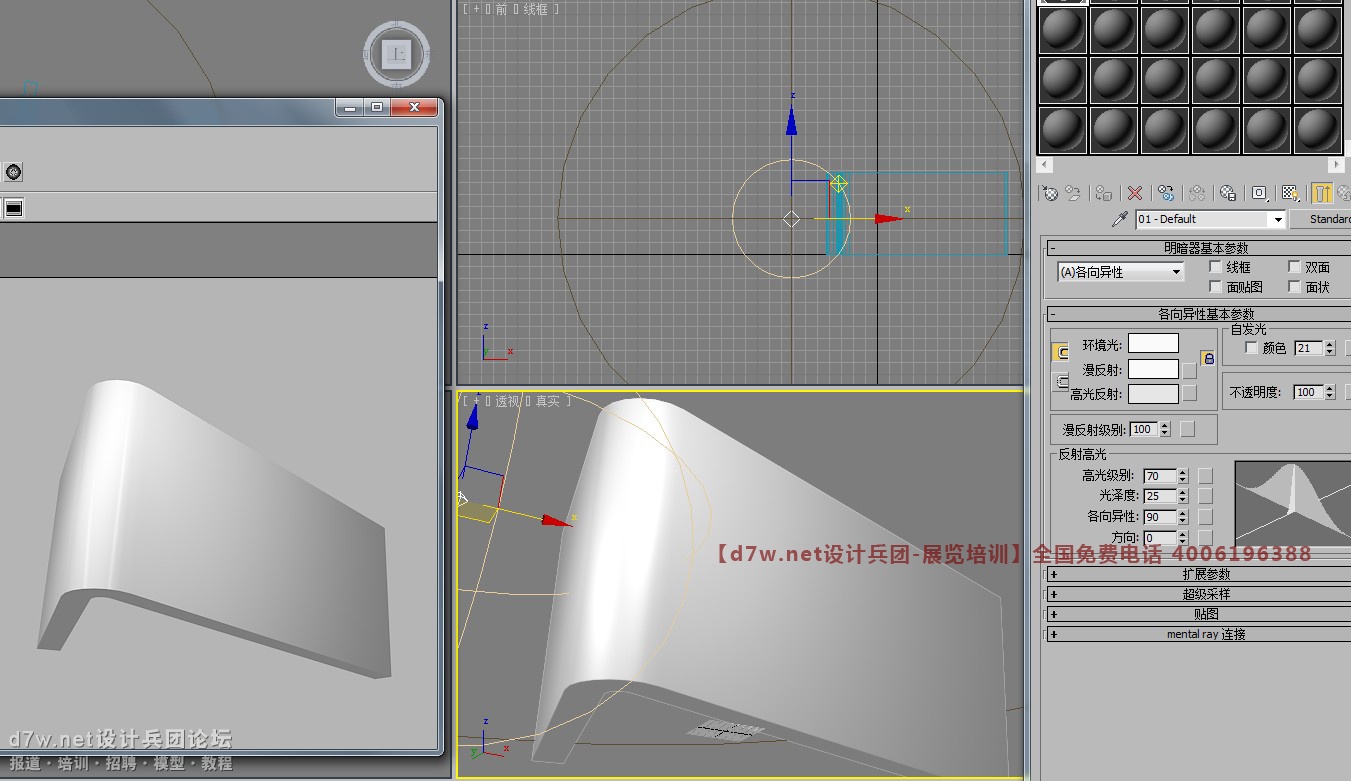Click the 各向异性 value field showing 90
The height and width of the screenshot is (781, 1351).
1160,517
